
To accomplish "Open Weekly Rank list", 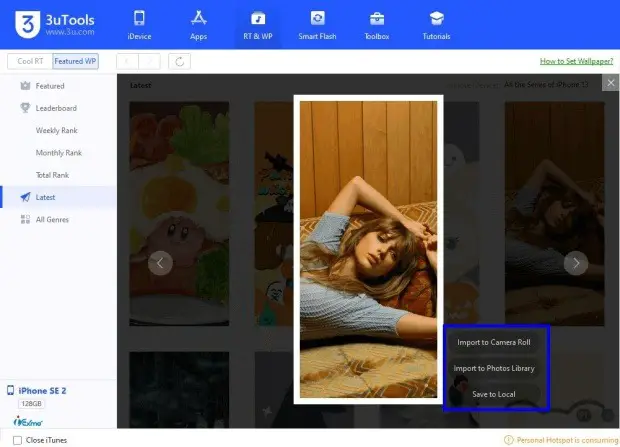I will coord(58,131).
